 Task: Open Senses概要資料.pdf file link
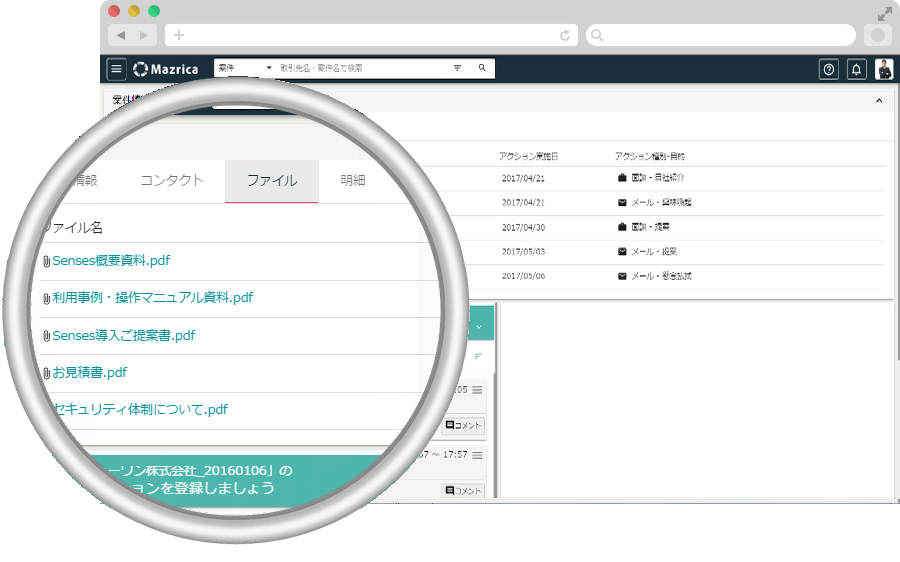111,260
